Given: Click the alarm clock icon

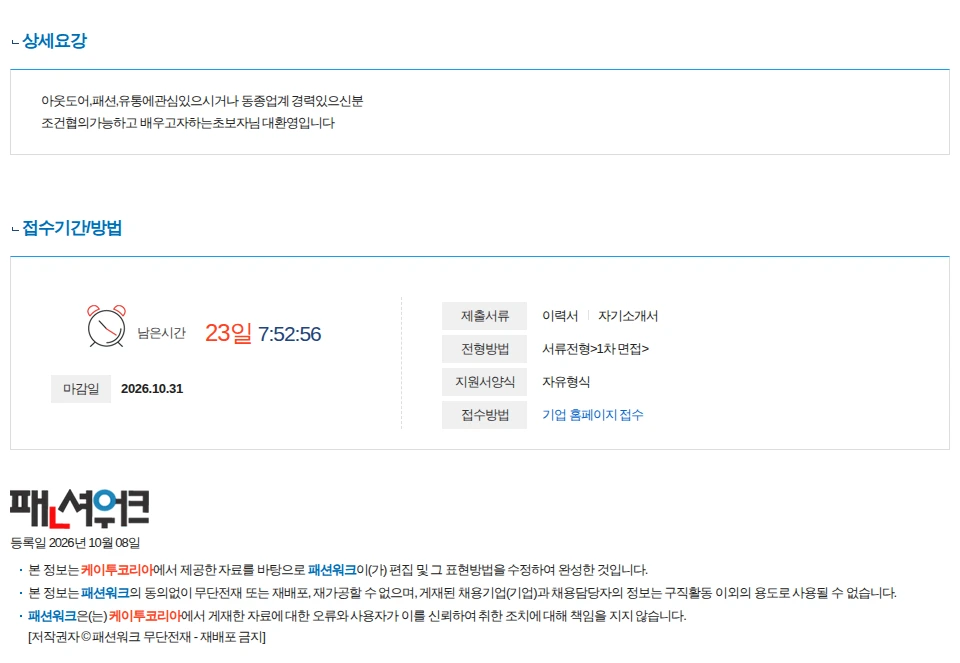Looking at the screenshot, I should tap(107, 326).
